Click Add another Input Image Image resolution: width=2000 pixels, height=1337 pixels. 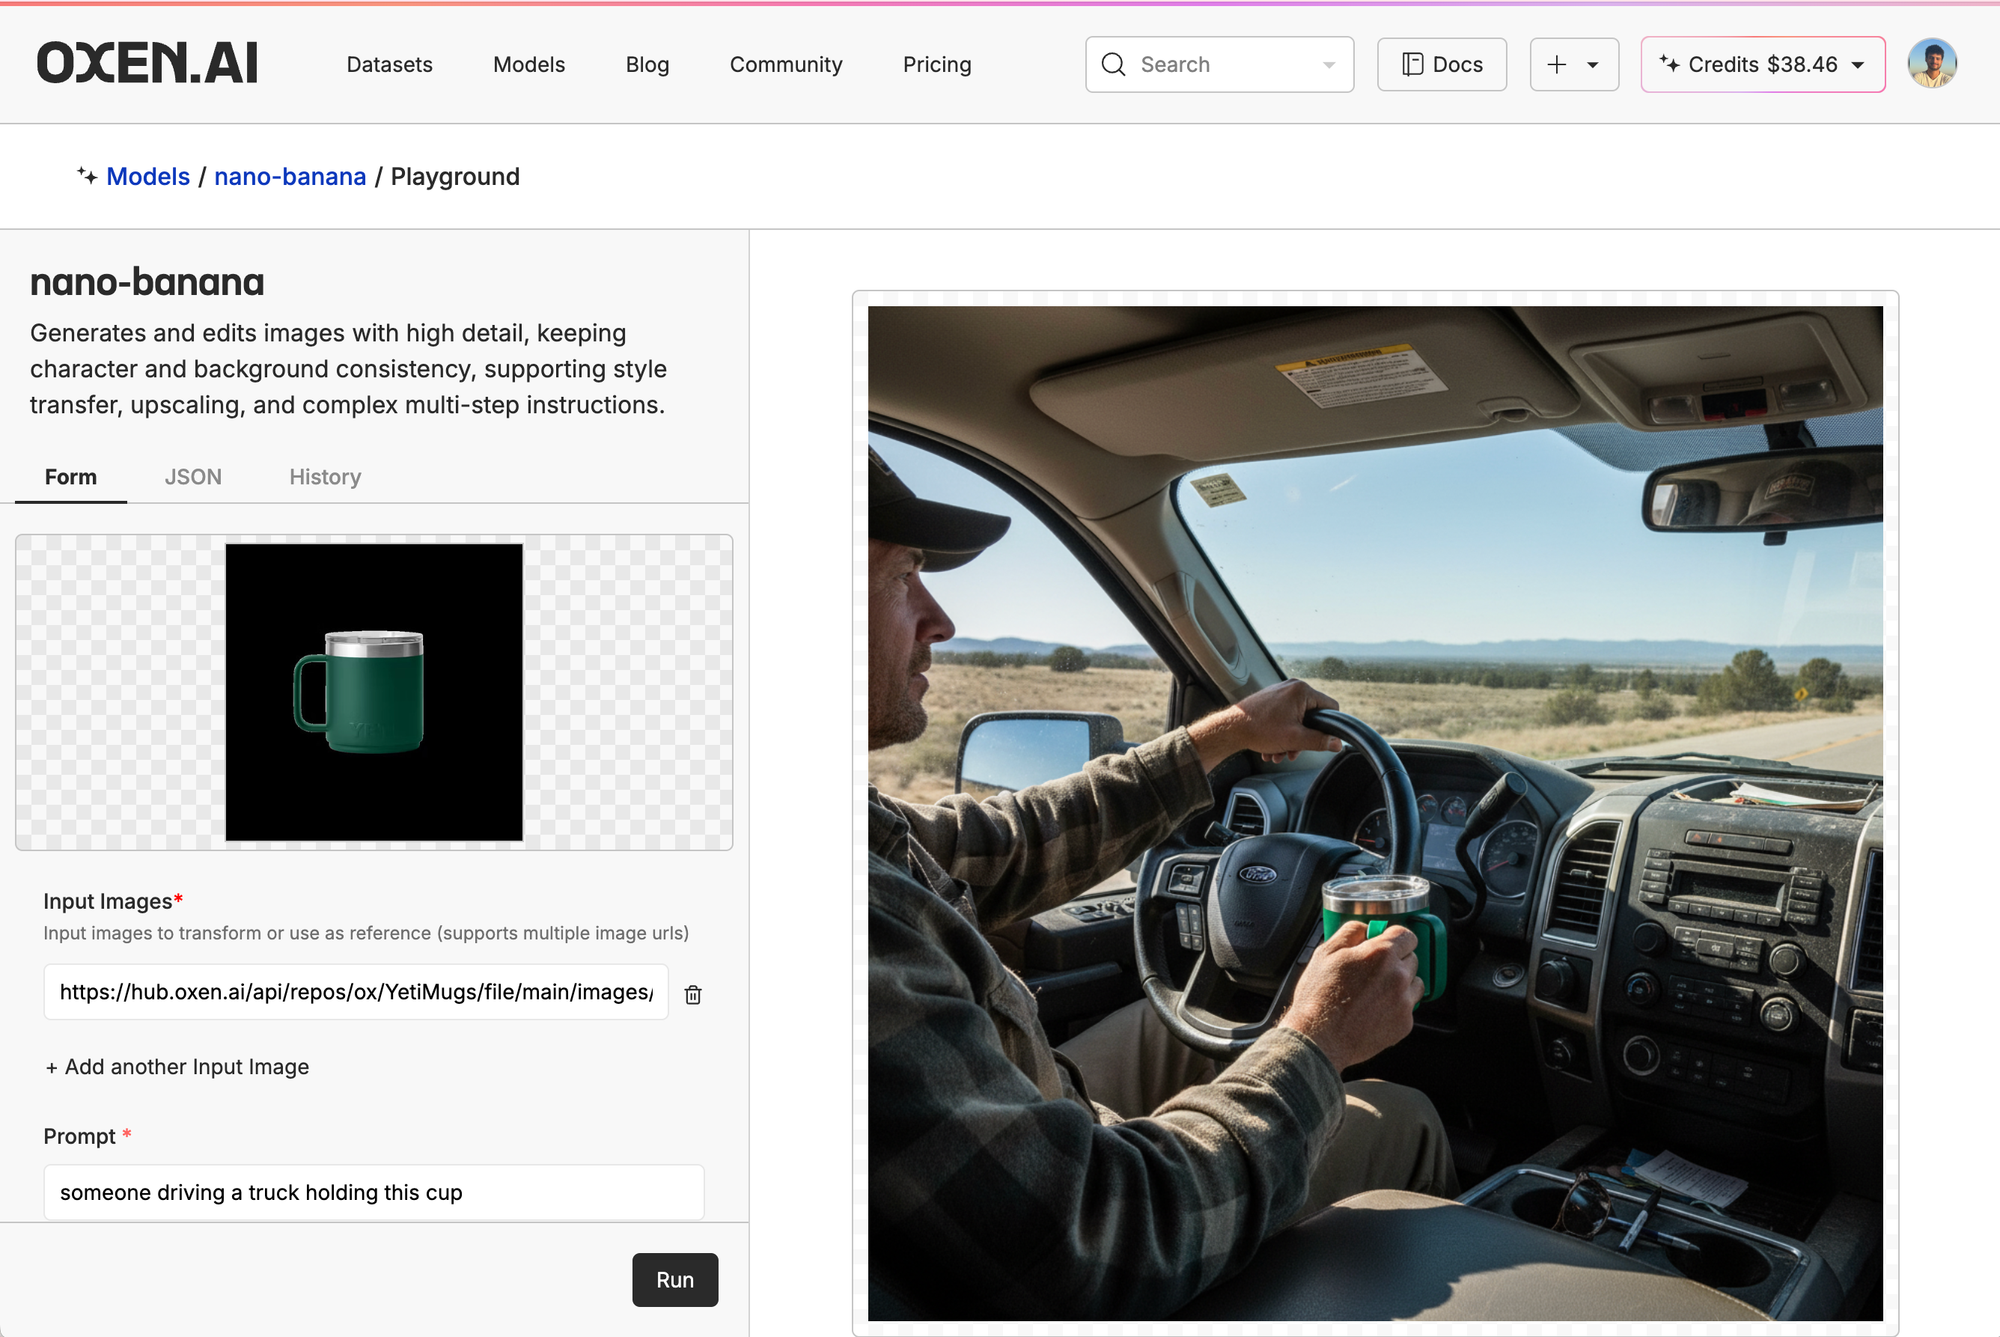(177, 1067)
